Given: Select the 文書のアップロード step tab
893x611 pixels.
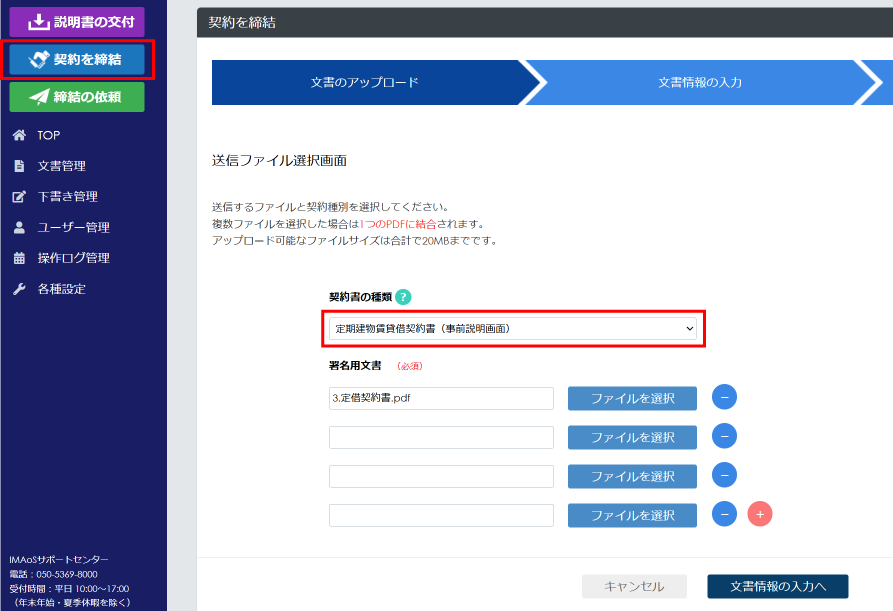Looking at the screenshot, I should pos(364,82).
